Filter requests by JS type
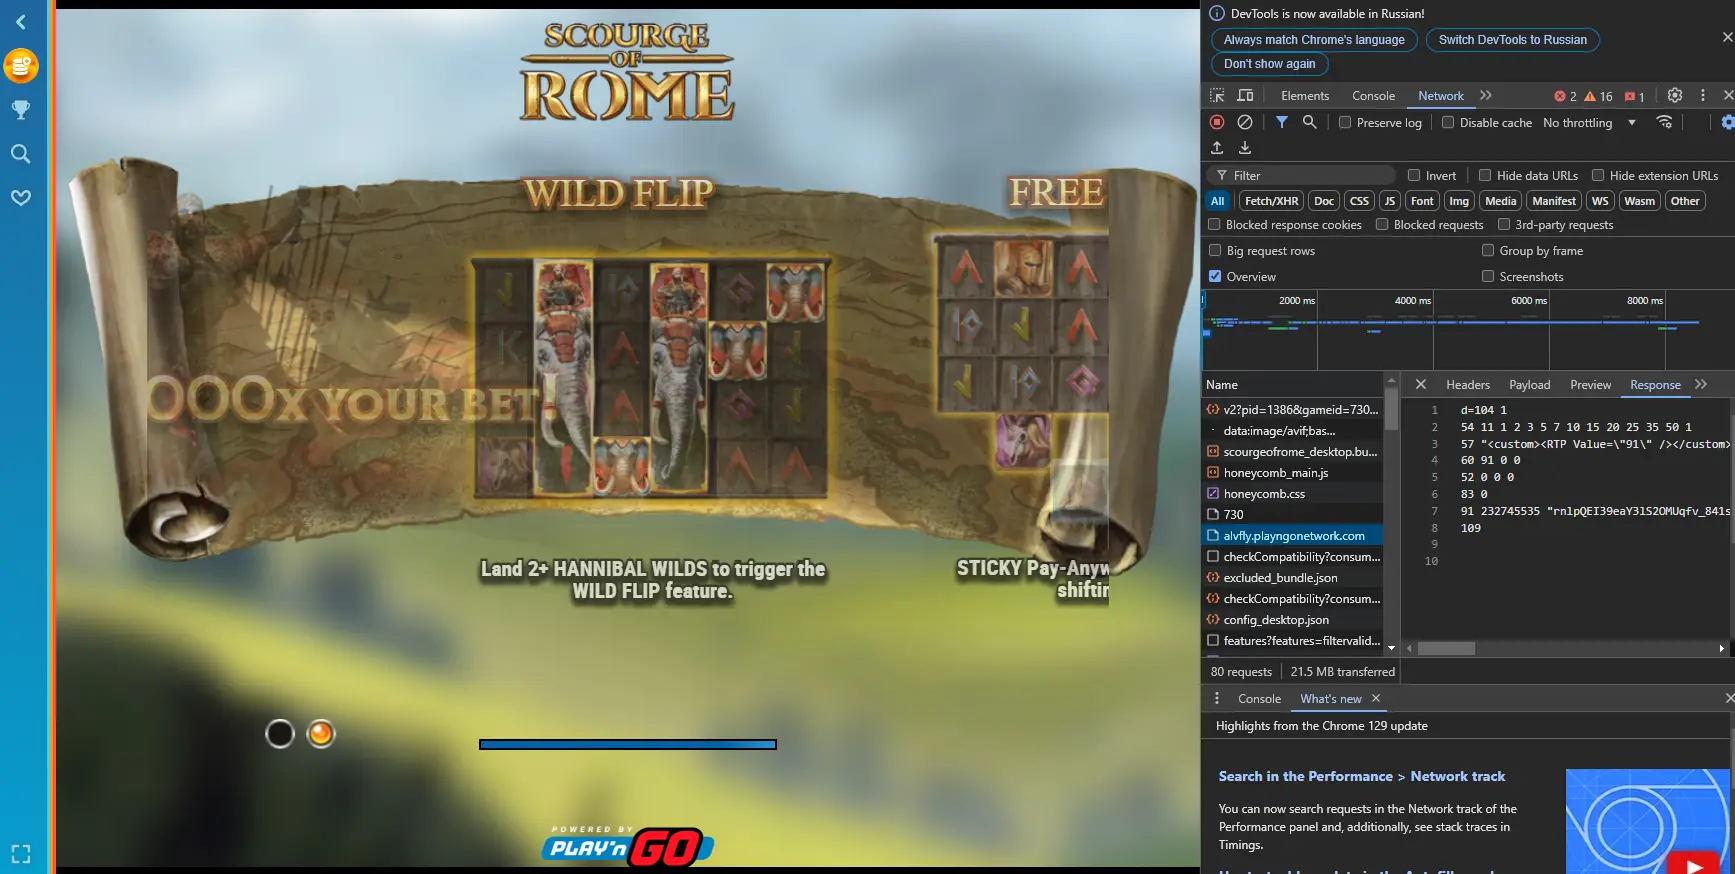1735x874 pixels. [1390, 201]
